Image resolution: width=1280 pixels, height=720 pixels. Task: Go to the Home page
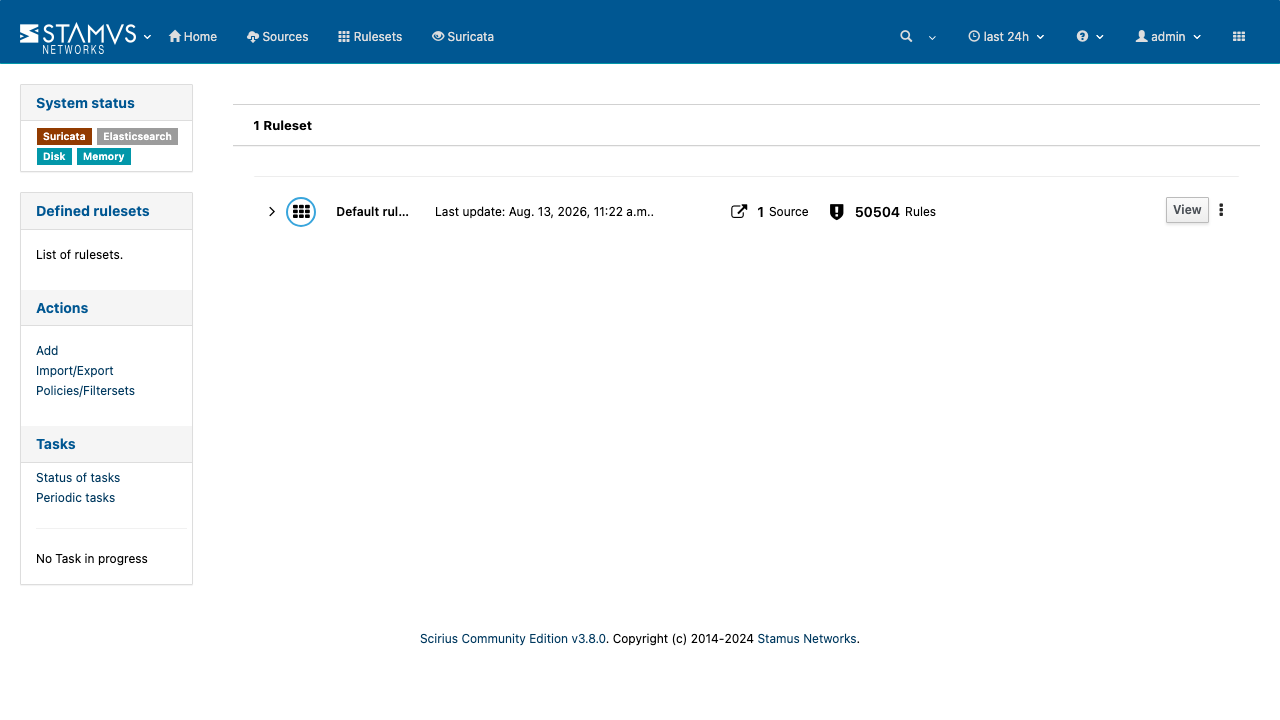(193, 37)
